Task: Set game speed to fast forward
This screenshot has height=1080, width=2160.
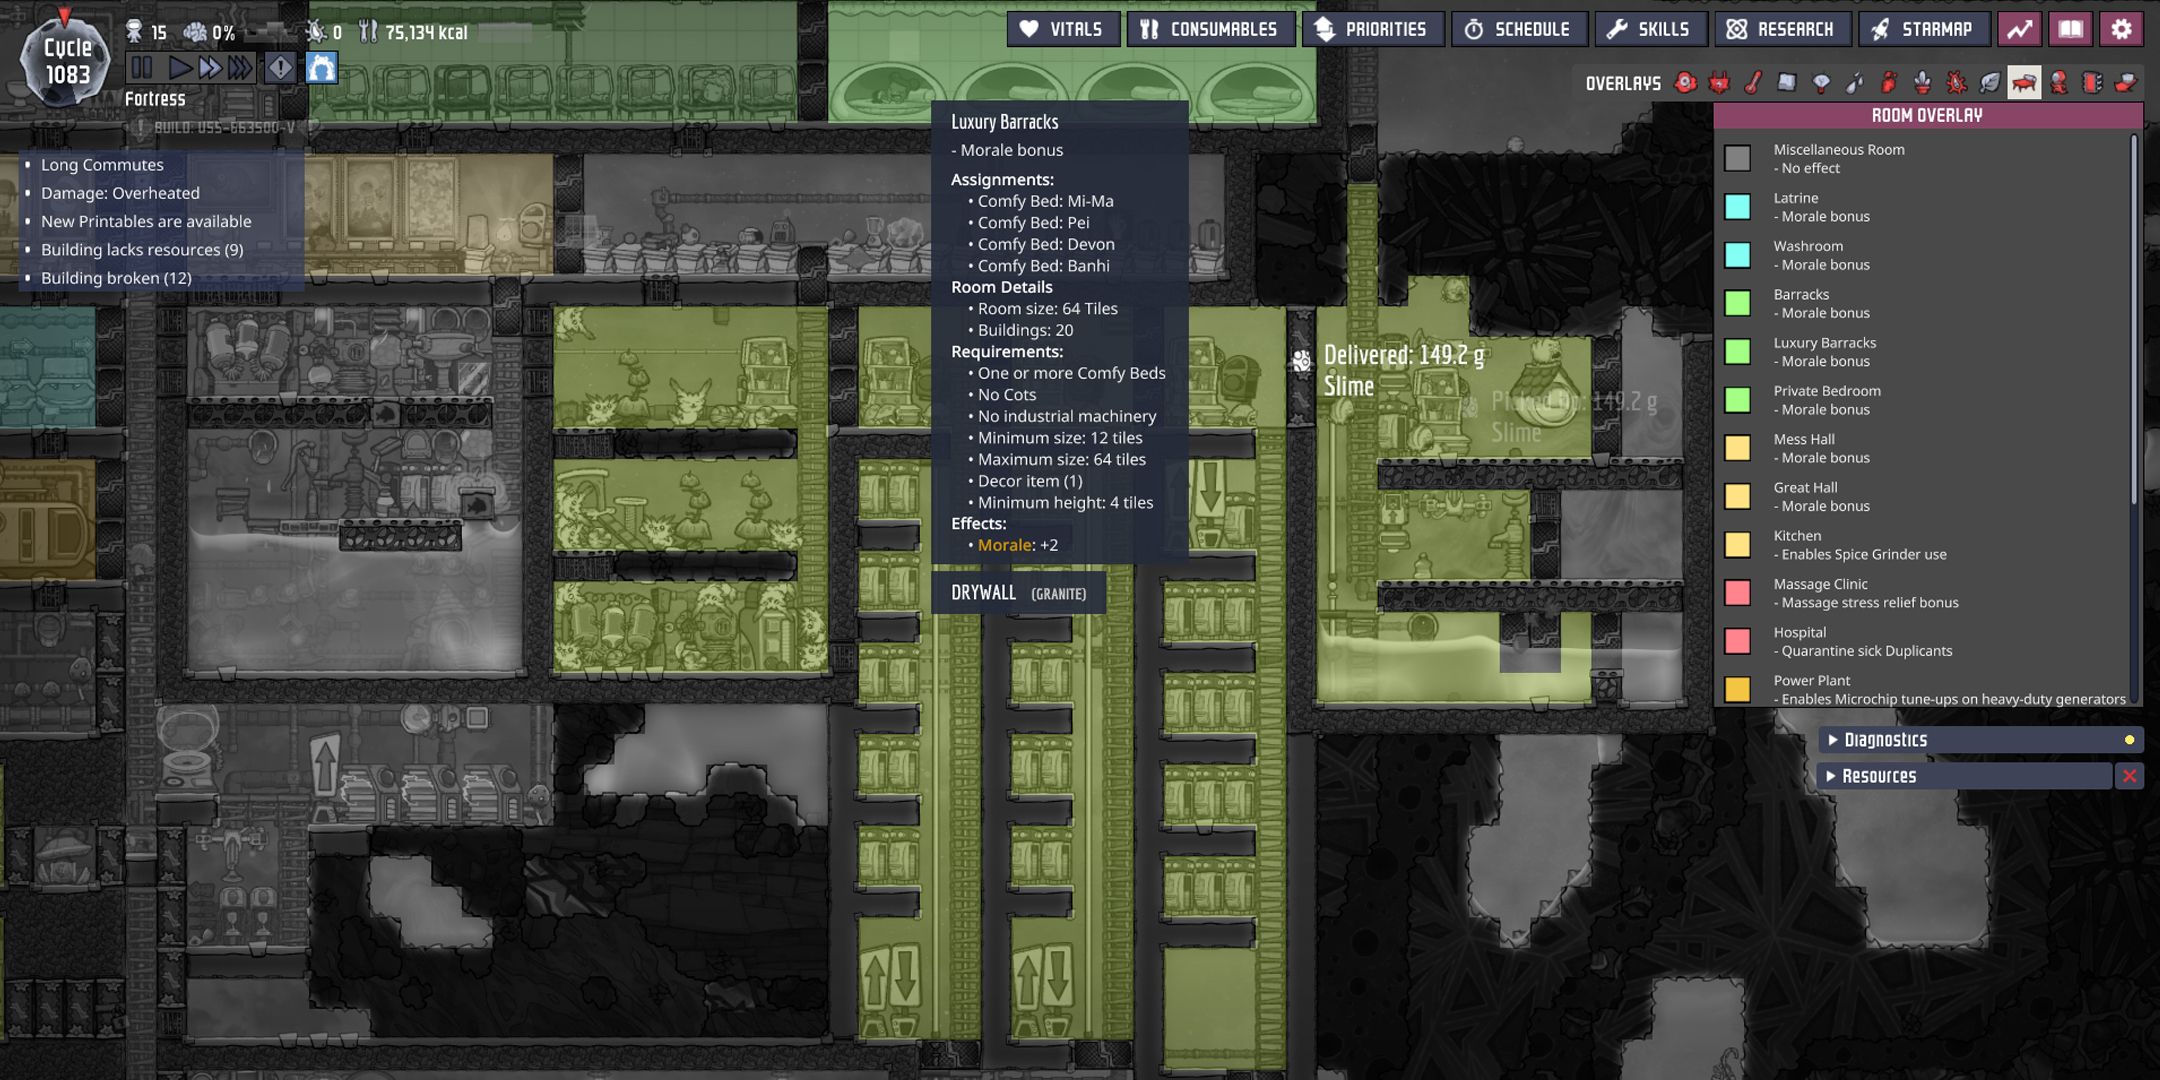Action: click(210, 68)
